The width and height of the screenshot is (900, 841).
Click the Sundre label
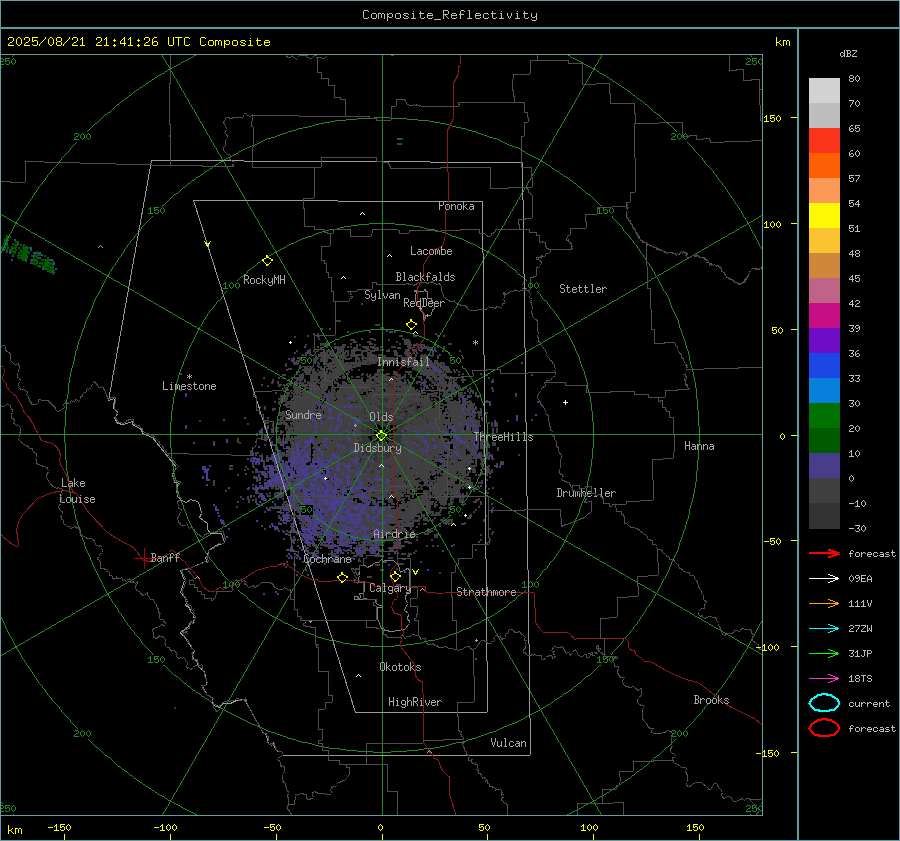(x=303, y=414)
